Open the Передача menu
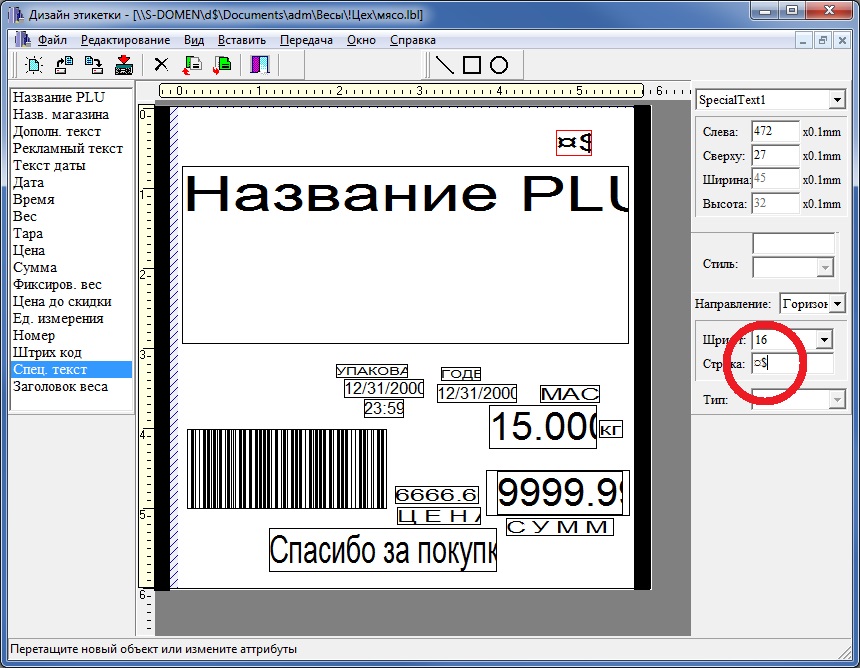Screen dimensions: 860x668 [x=306, y=40]
